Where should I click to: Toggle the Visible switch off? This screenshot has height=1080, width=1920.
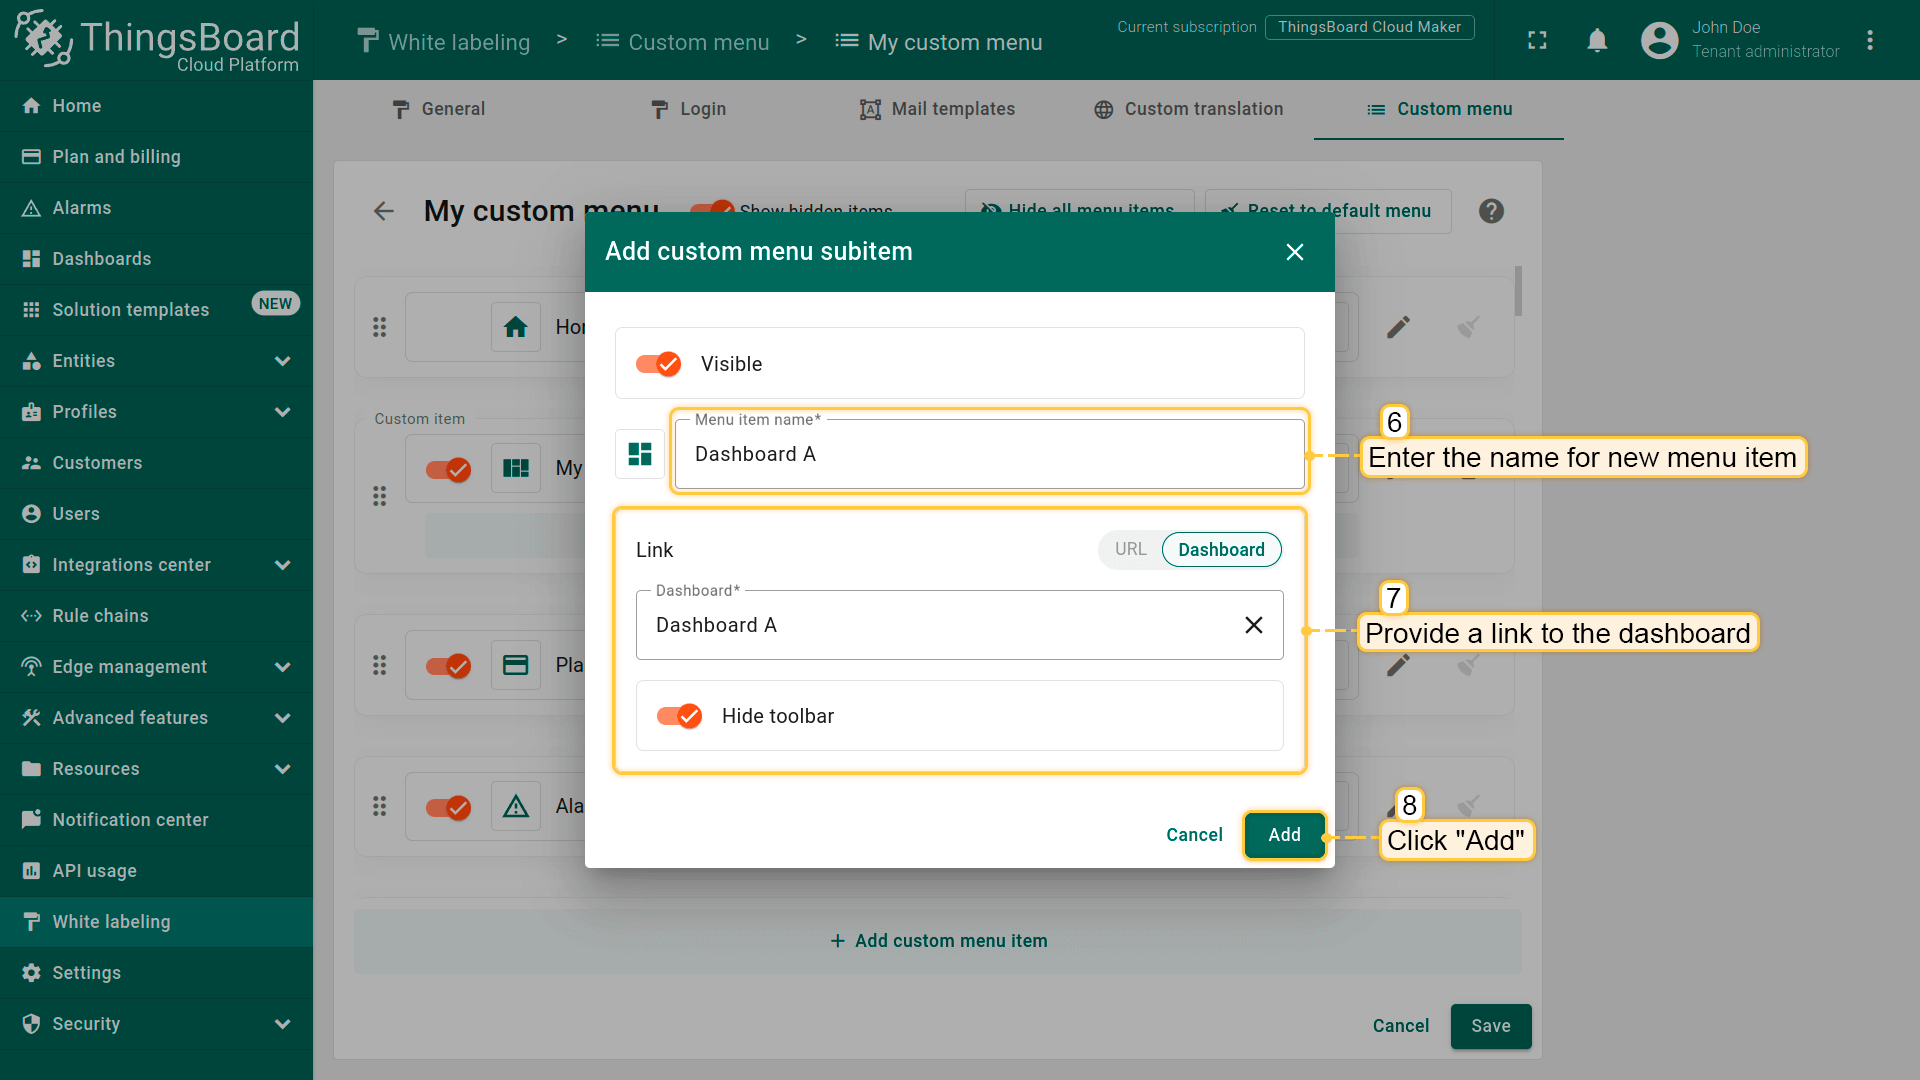point(658,364)
